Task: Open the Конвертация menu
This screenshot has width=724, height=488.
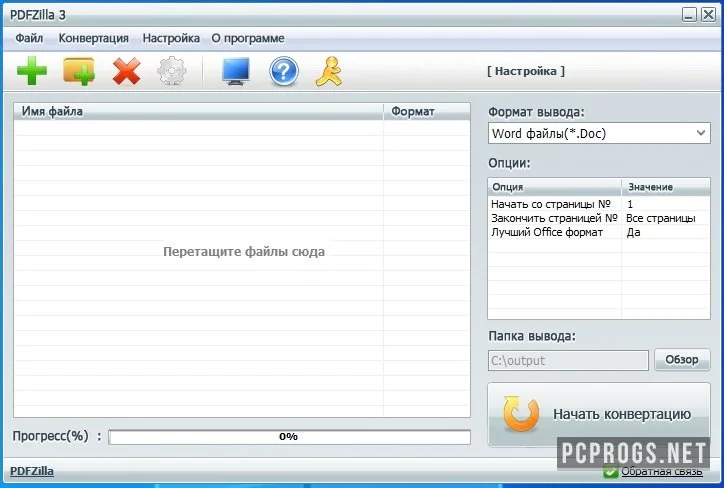Action: coord(94,38)
